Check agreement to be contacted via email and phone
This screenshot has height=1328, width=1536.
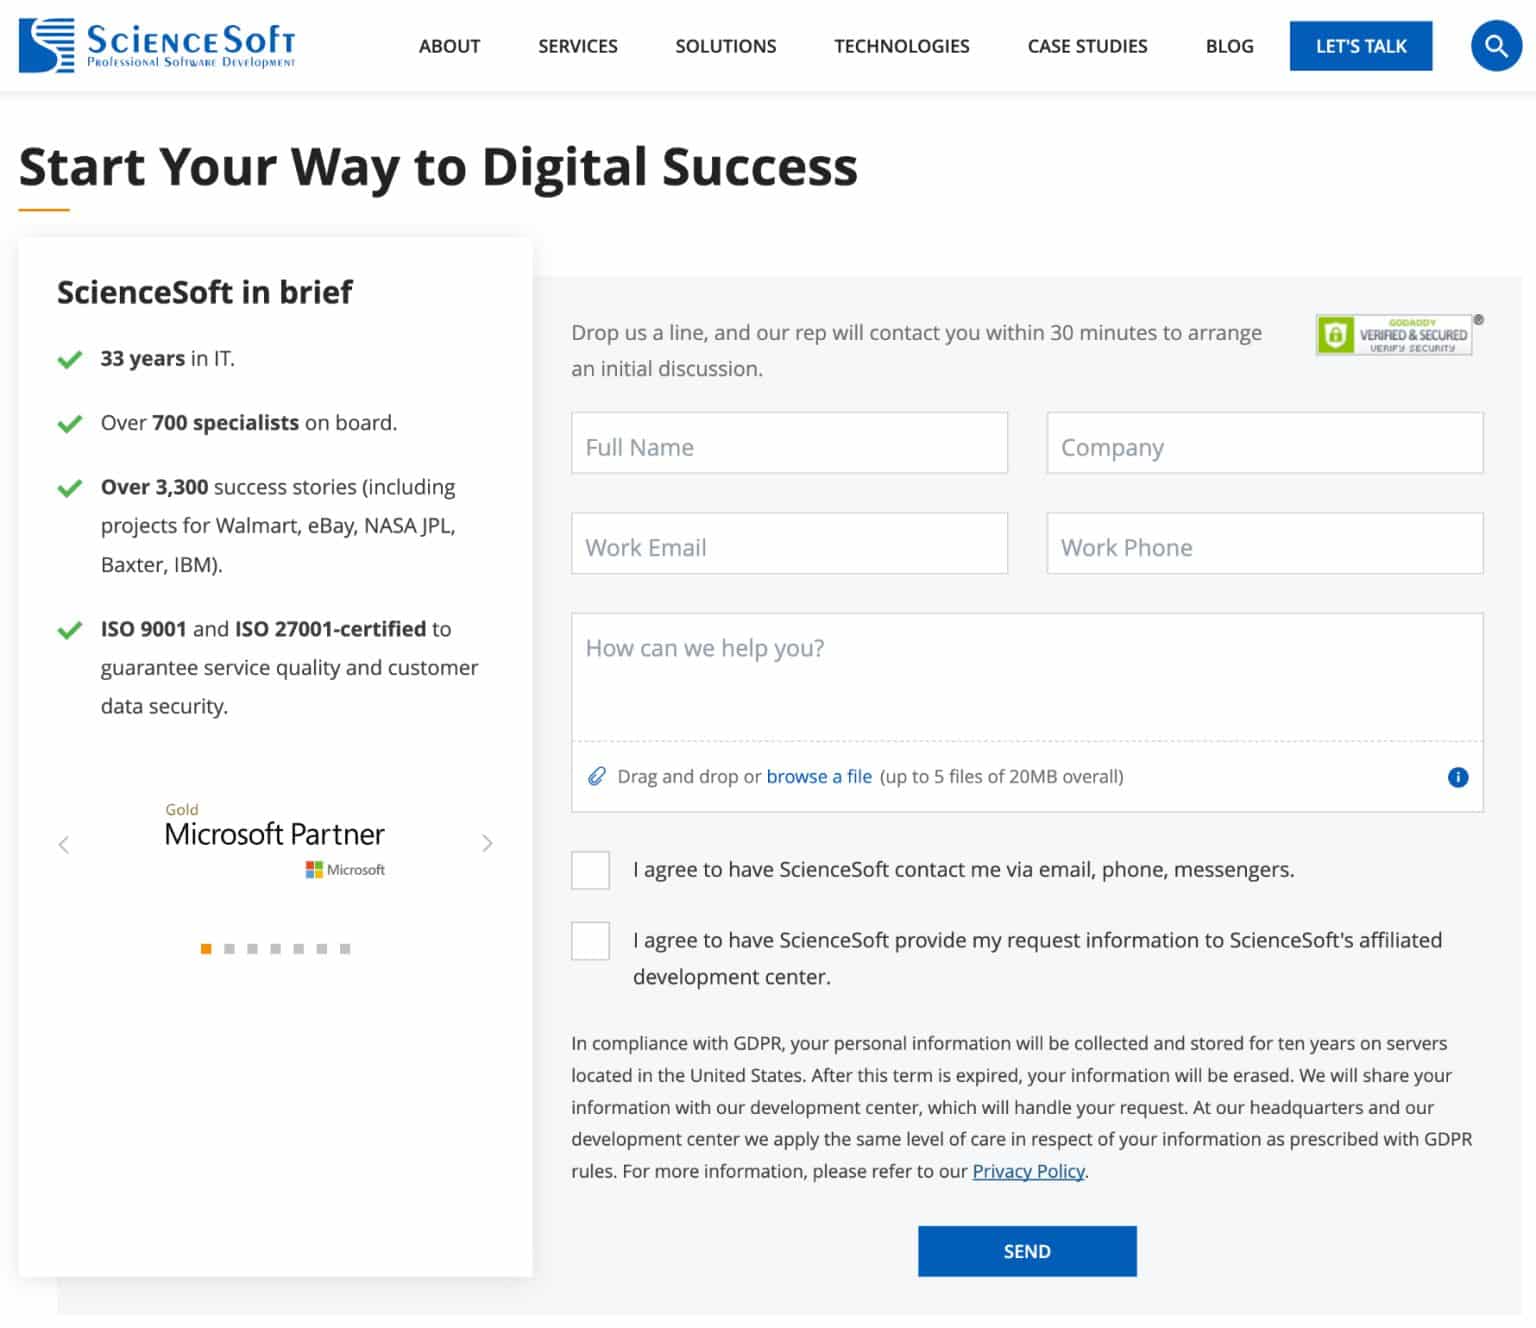(590, 870)
